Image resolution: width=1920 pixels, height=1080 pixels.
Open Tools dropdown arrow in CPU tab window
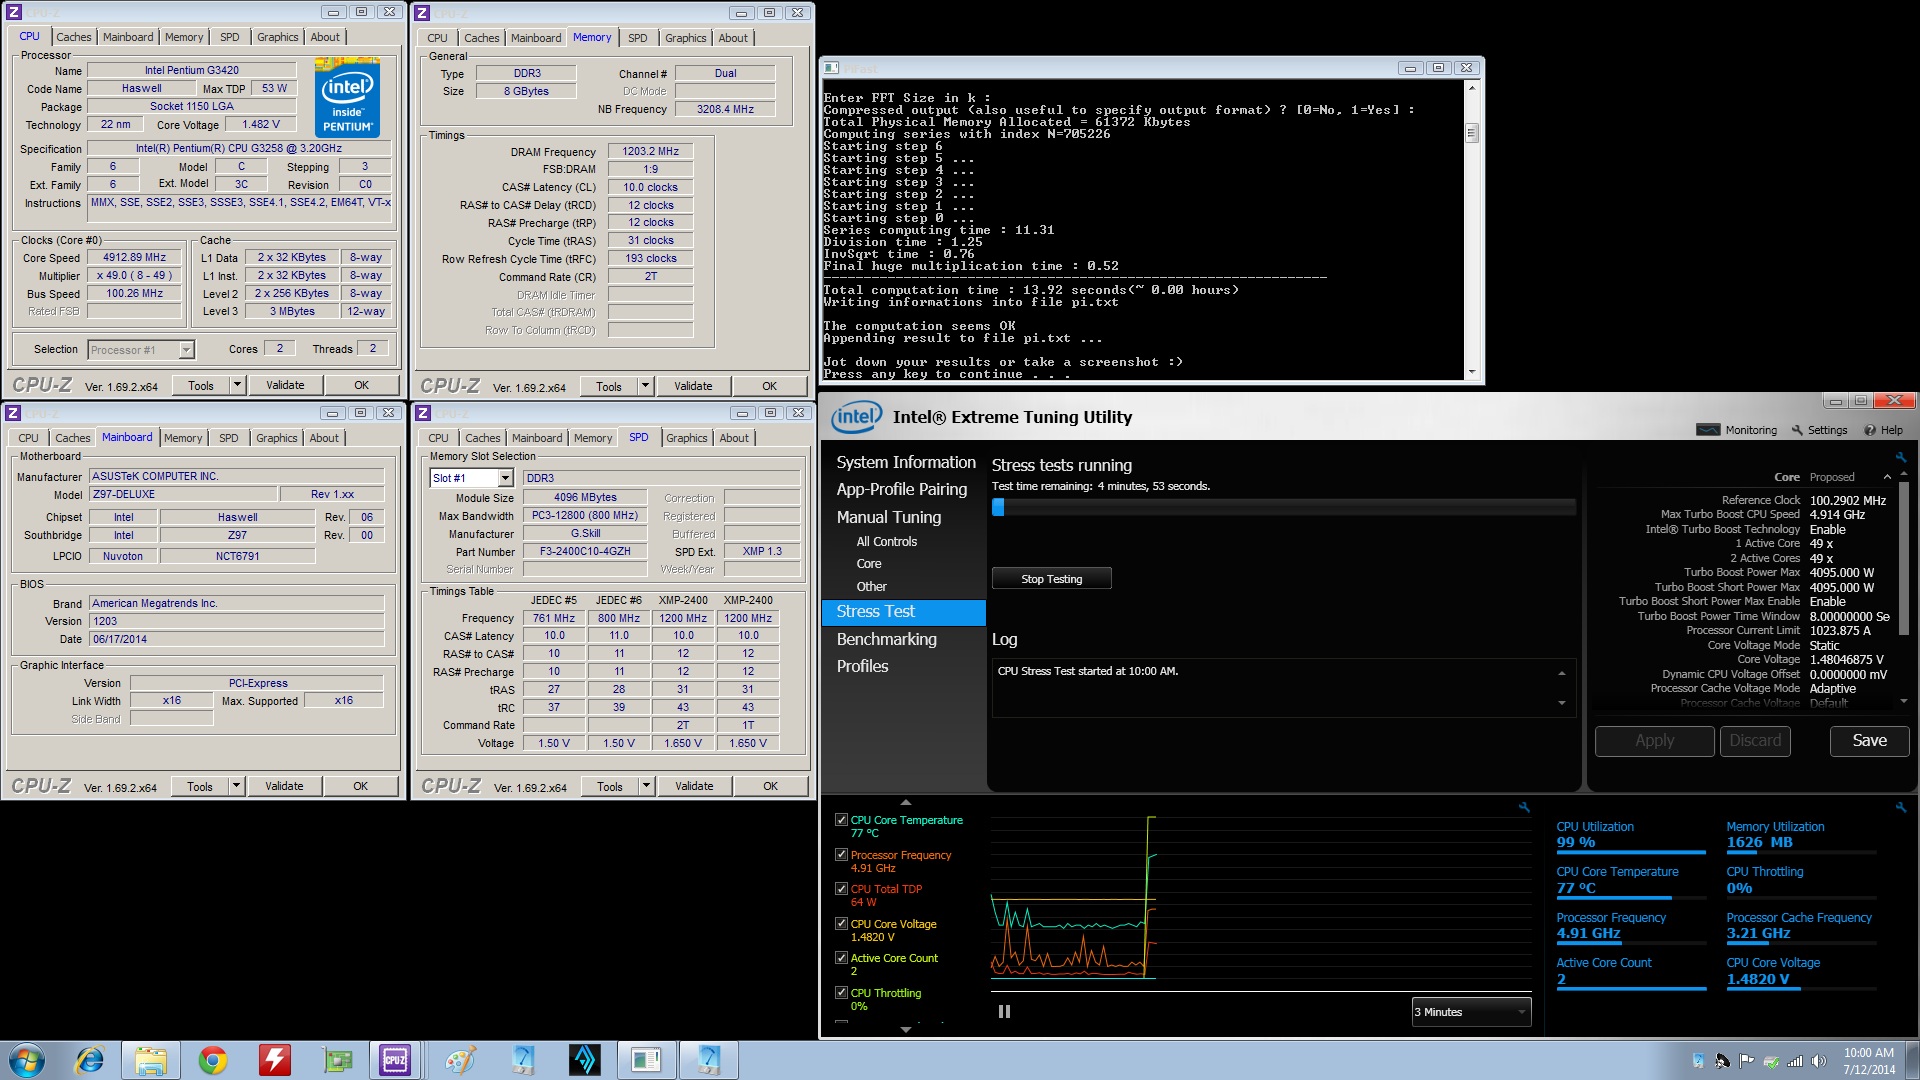(x=237, y=385)
